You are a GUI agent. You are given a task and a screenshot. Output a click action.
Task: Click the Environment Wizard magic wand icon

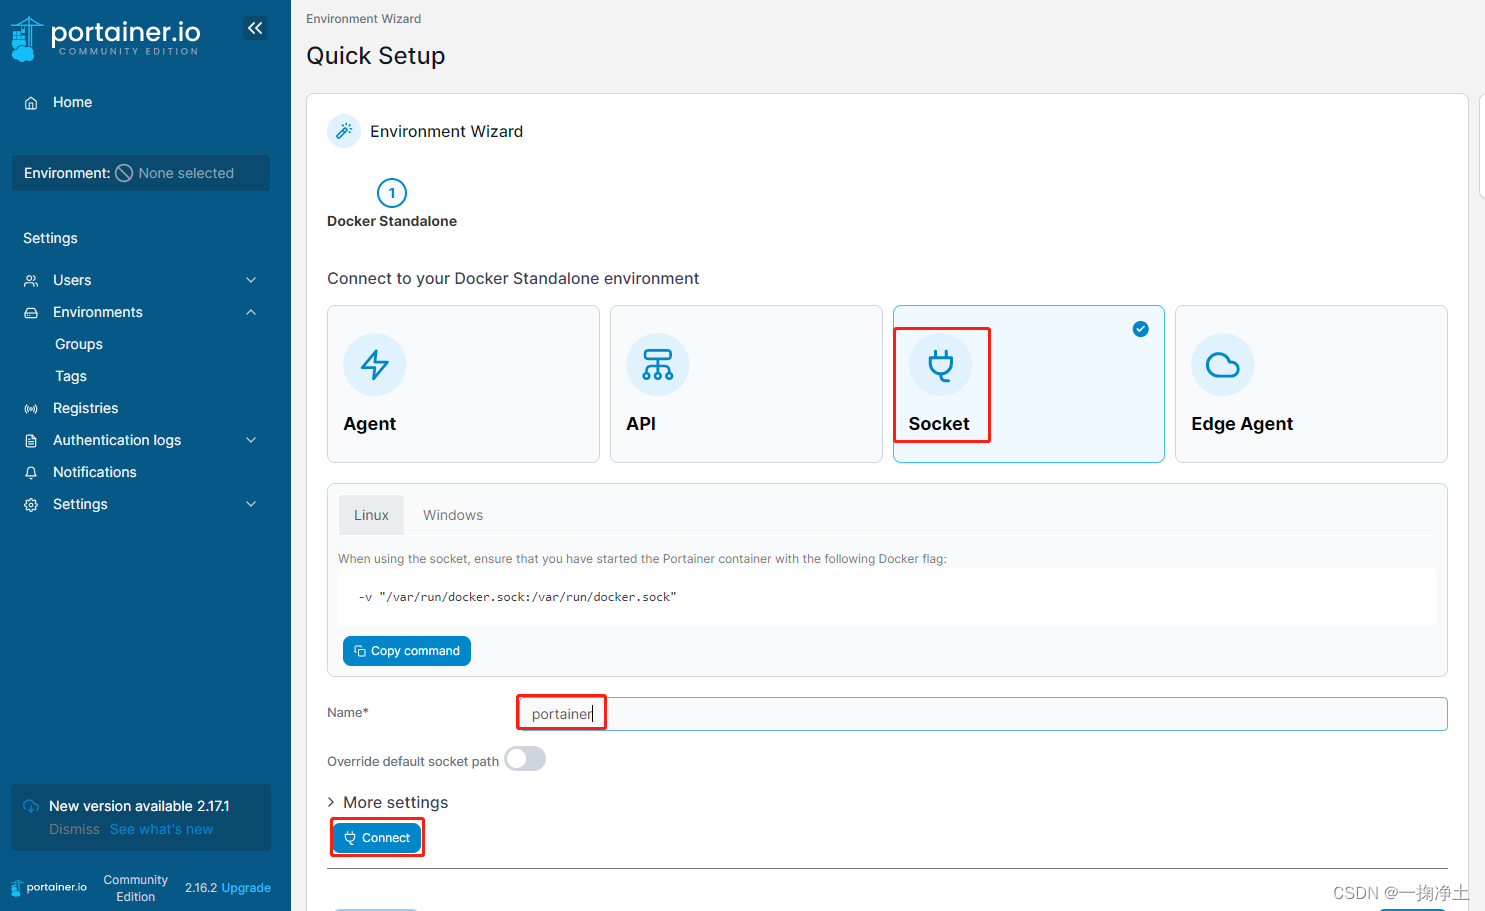(344, 131)
